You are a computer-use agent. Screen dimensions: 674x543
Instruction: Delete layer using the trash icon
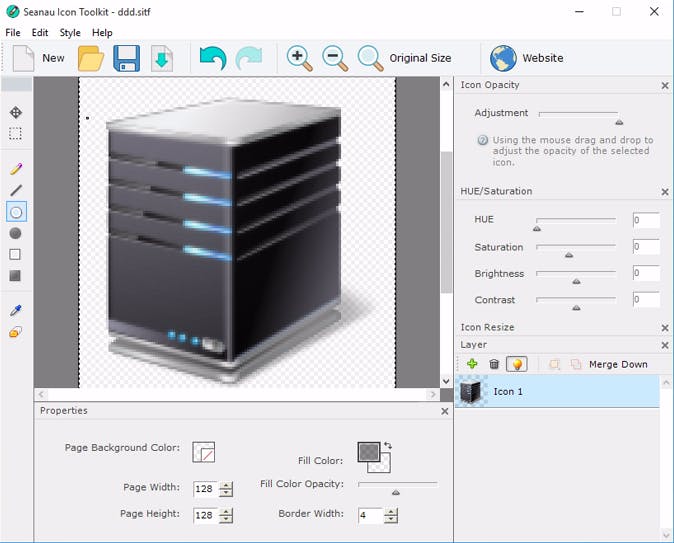pos(494,364)
